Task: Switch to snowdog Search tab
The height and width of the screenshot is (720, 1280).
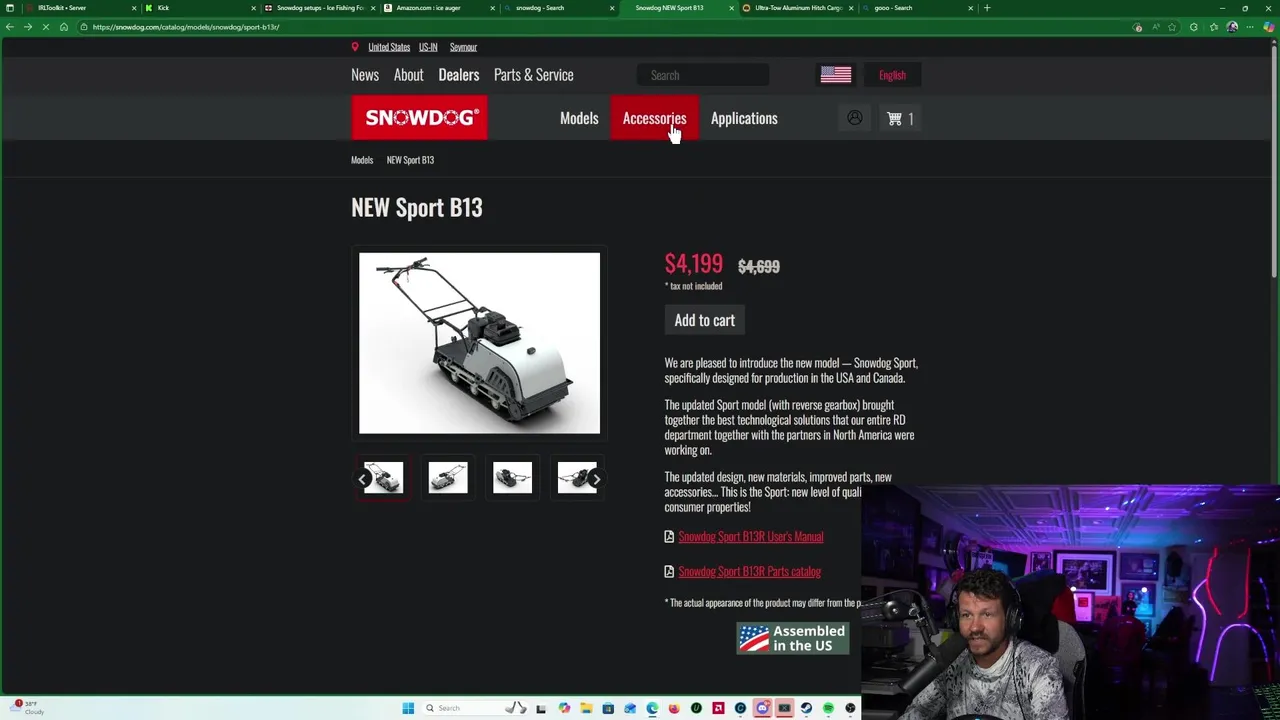Action: pyautogui.click(x=560, y=8)
